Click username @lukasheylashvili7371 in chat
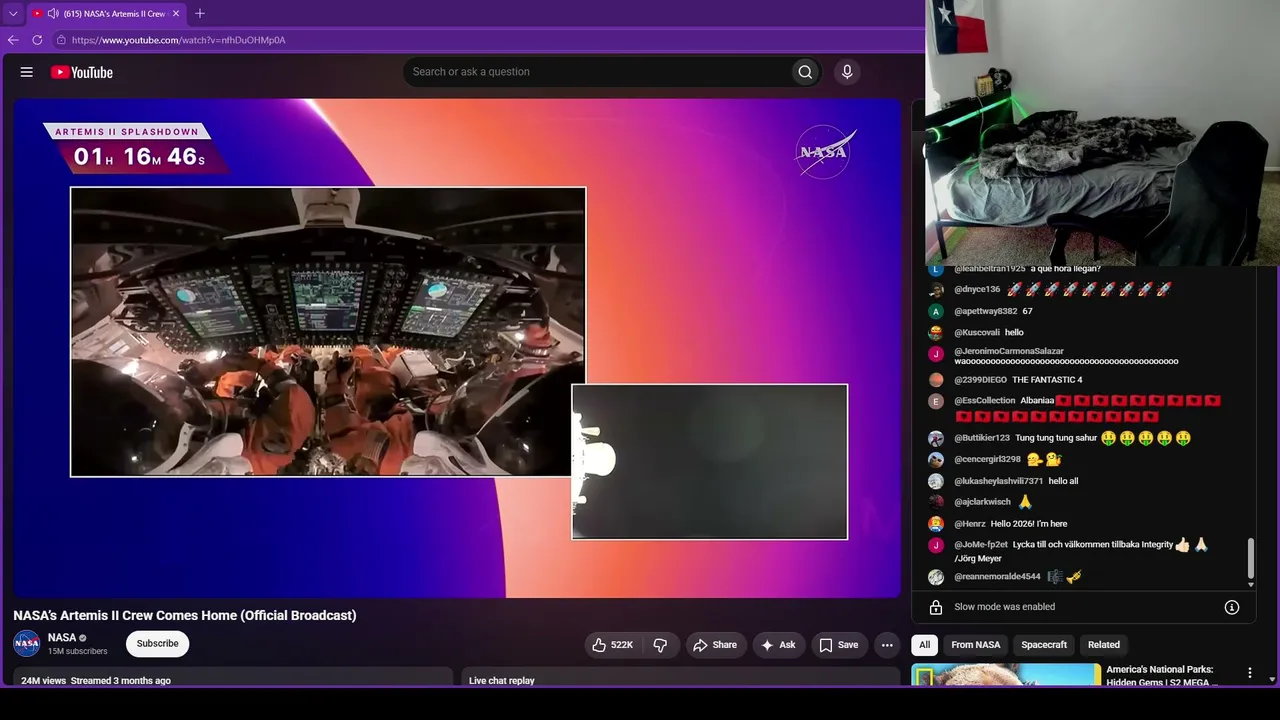This screenshot has height=720, width=1280. tap(998, 481)
